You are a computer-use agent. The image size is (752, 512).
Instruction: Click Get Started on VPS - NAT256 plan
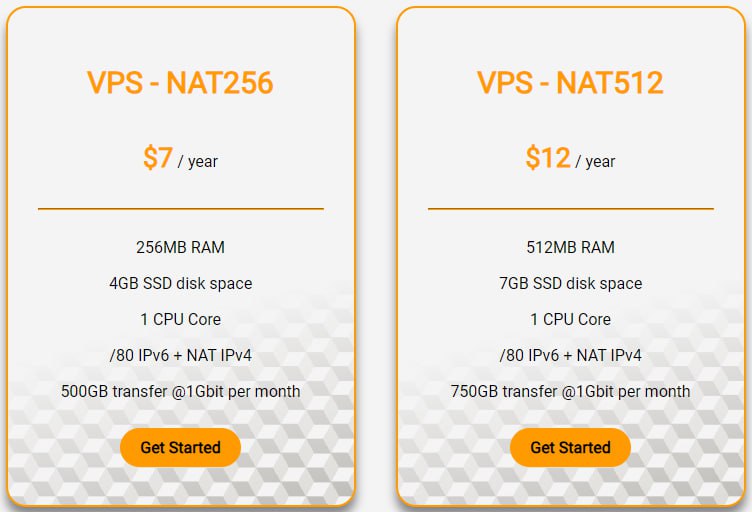pos(180,447)
